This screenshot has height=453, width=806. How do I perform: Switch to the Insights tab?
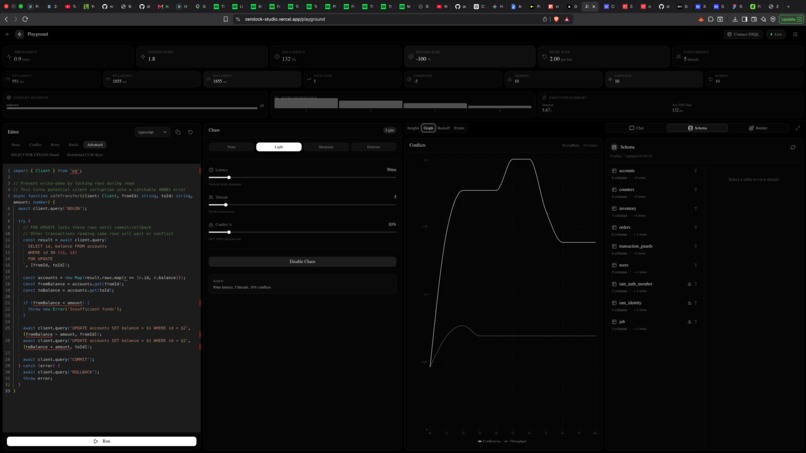point(413,128)
